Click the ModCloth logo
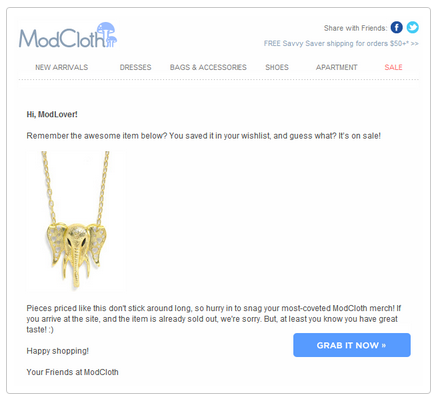This screenshot has height=401, width=440. coord(68,35)
